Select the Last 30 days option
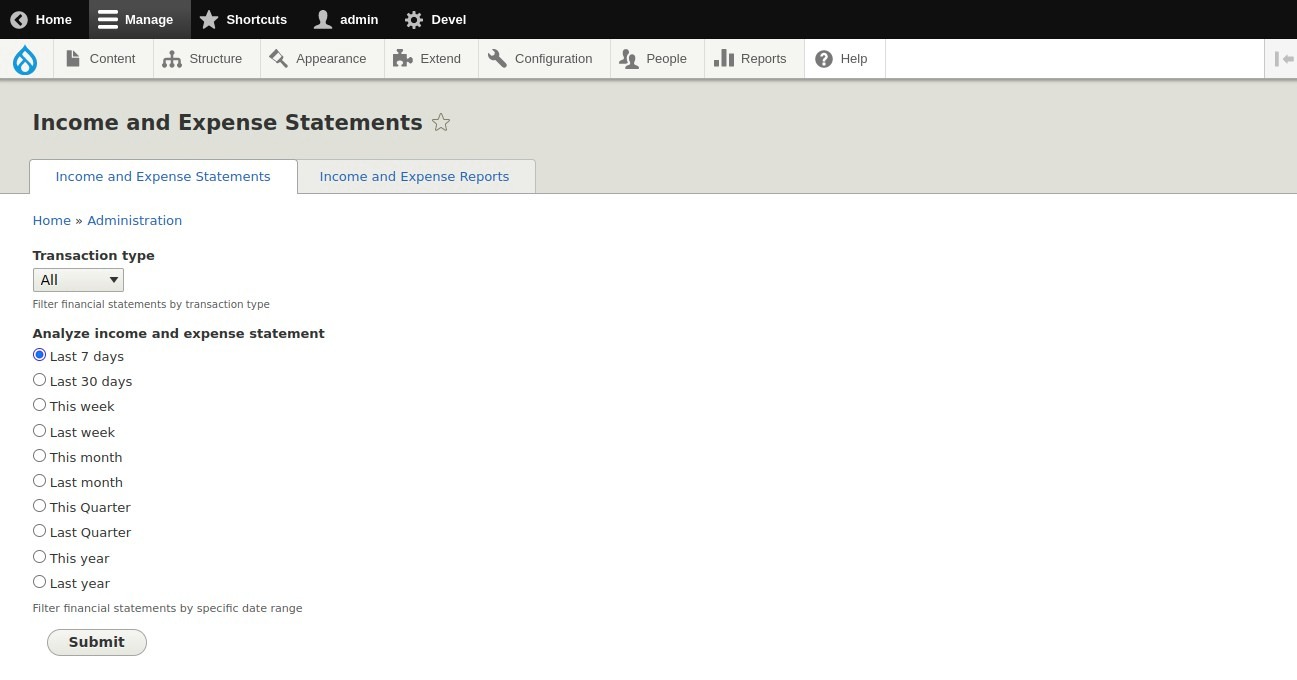This screenshot has width=1297, height=680. click(x=39, y=379)
